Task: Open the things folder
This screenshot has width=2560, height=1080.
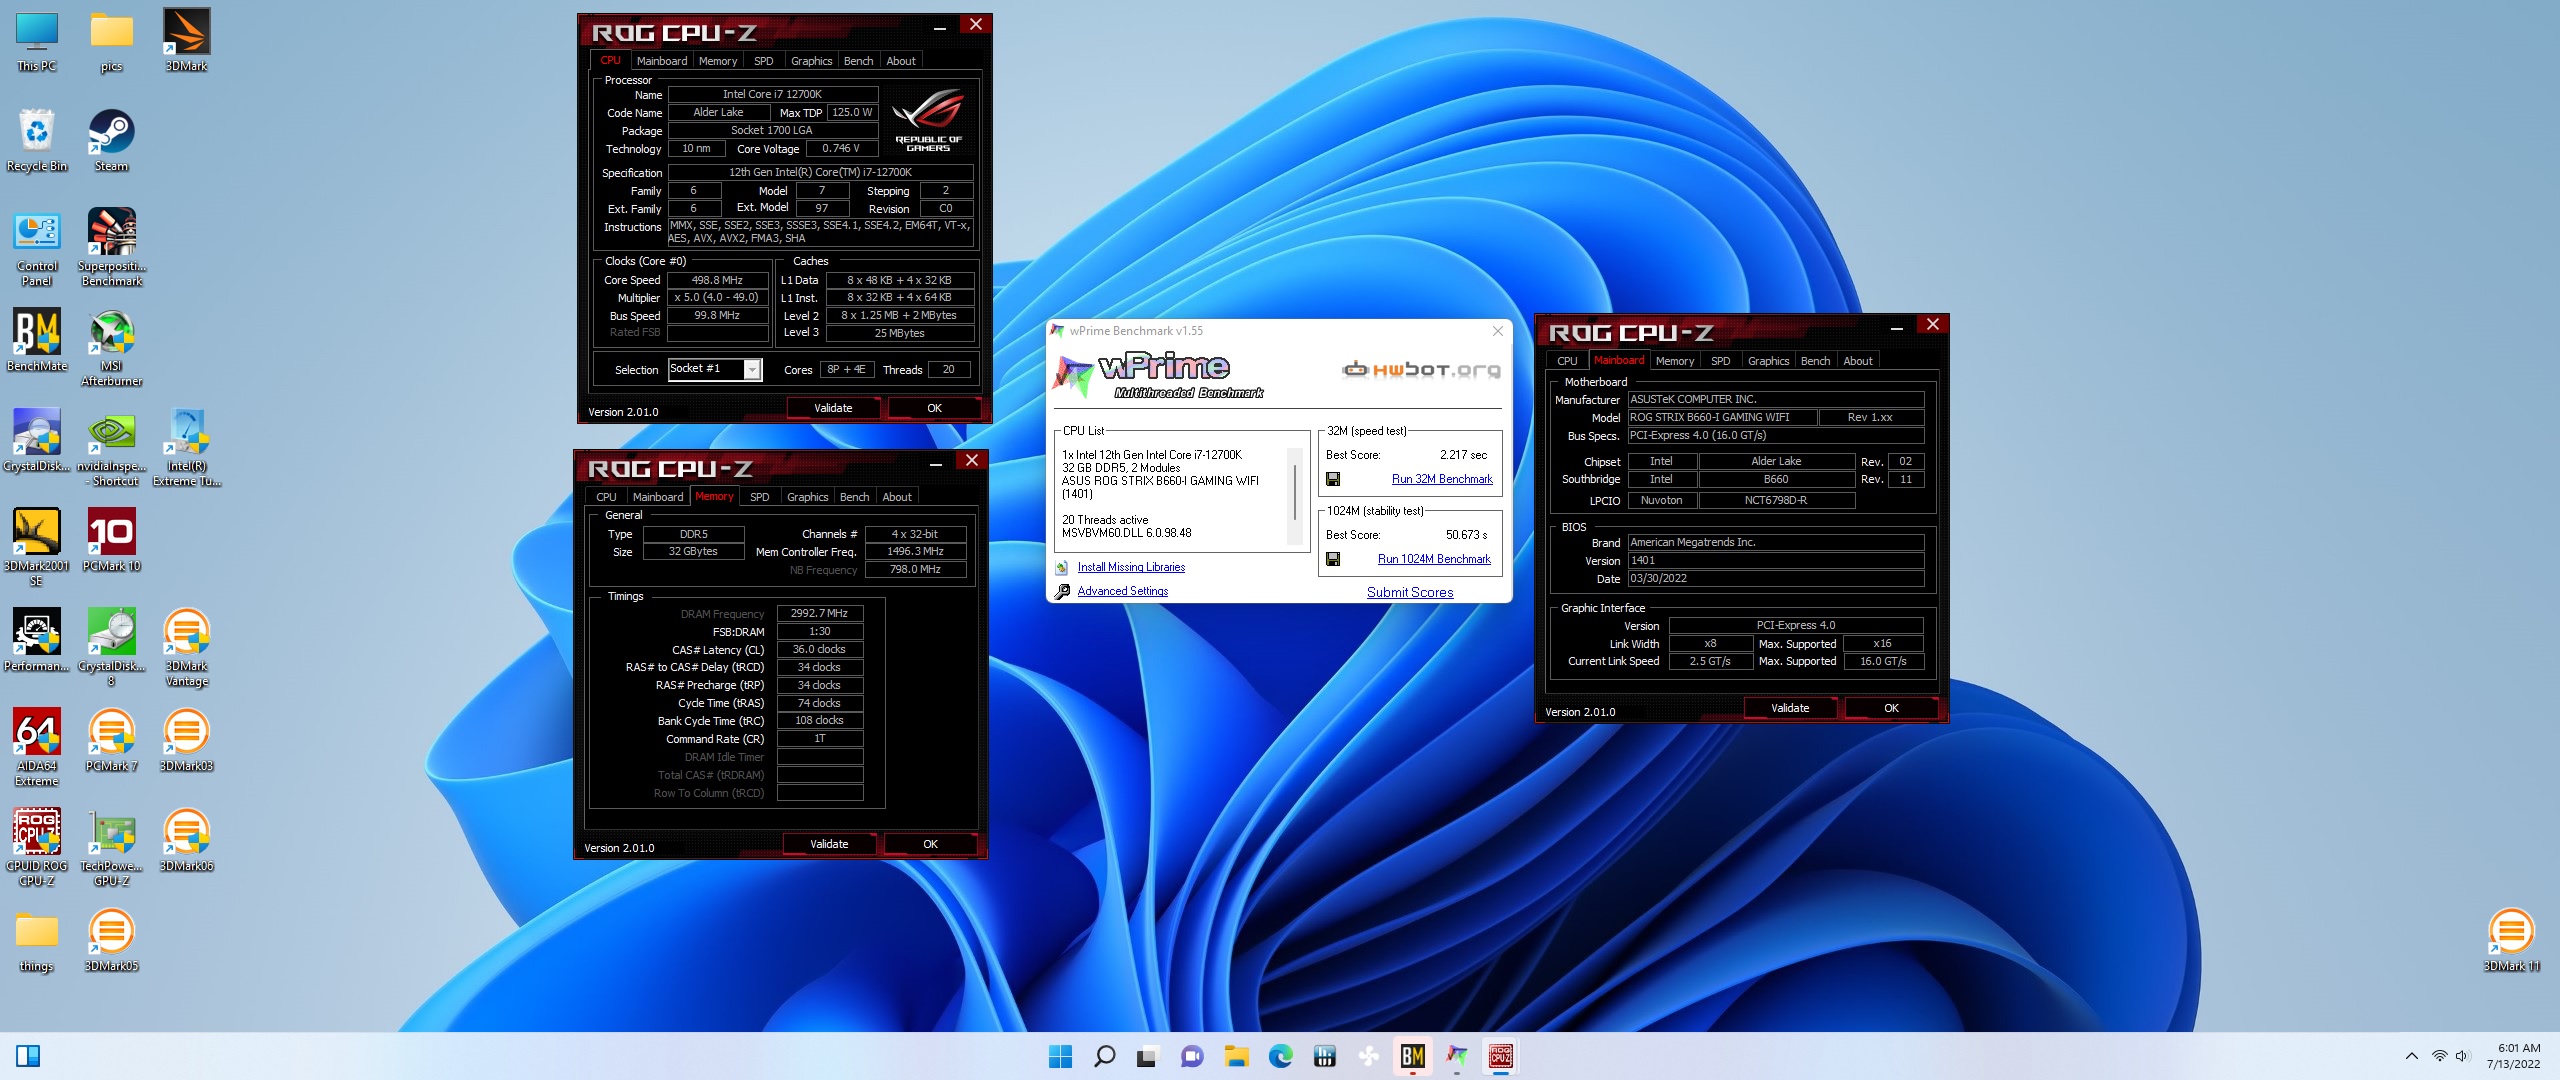Action: point(37,940)
